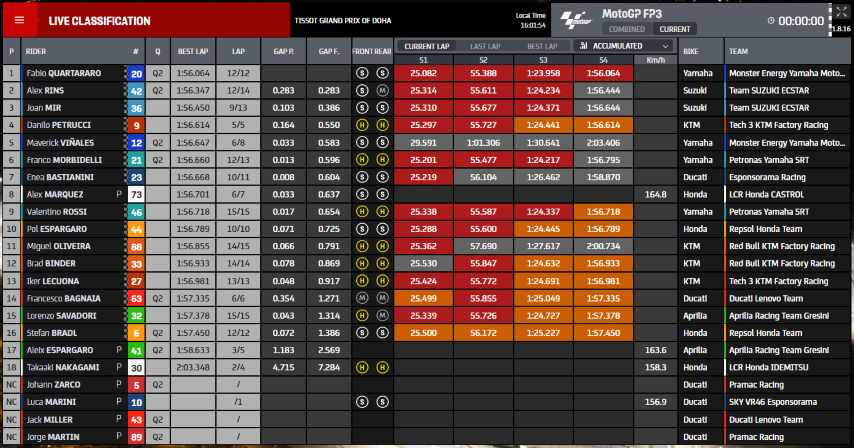Click the Km/h column header
854x448 pixels.
click(655, 60)
